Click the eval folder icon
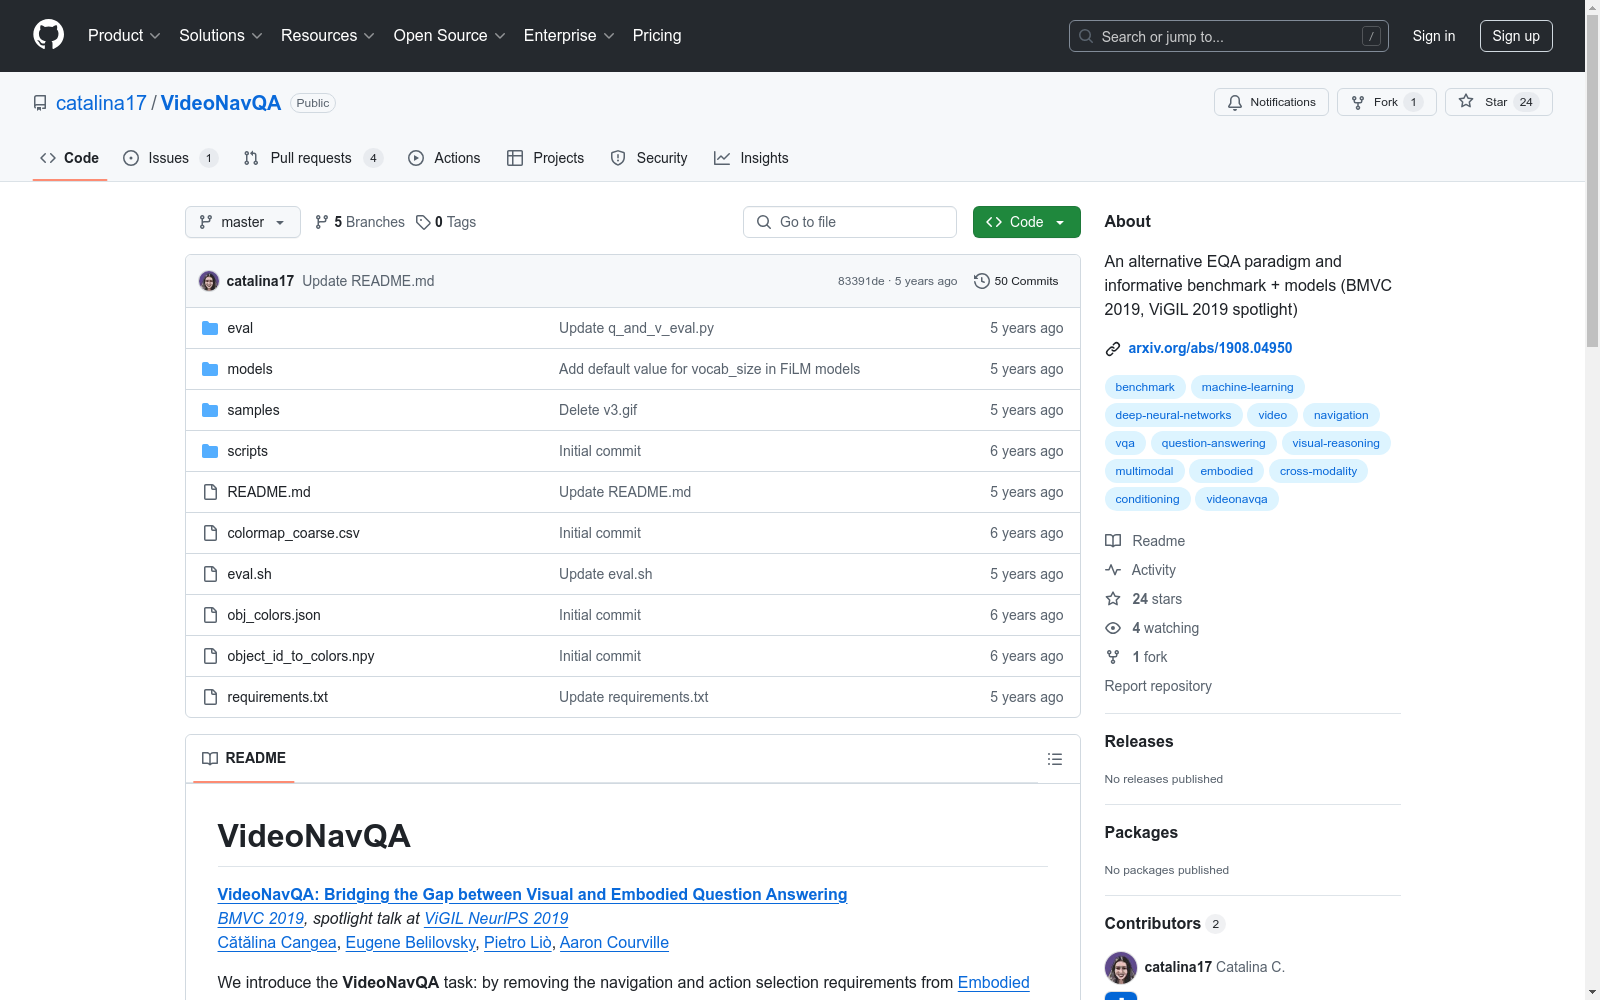Viewport: 1600px width, 1000px height. click(210, 328)
